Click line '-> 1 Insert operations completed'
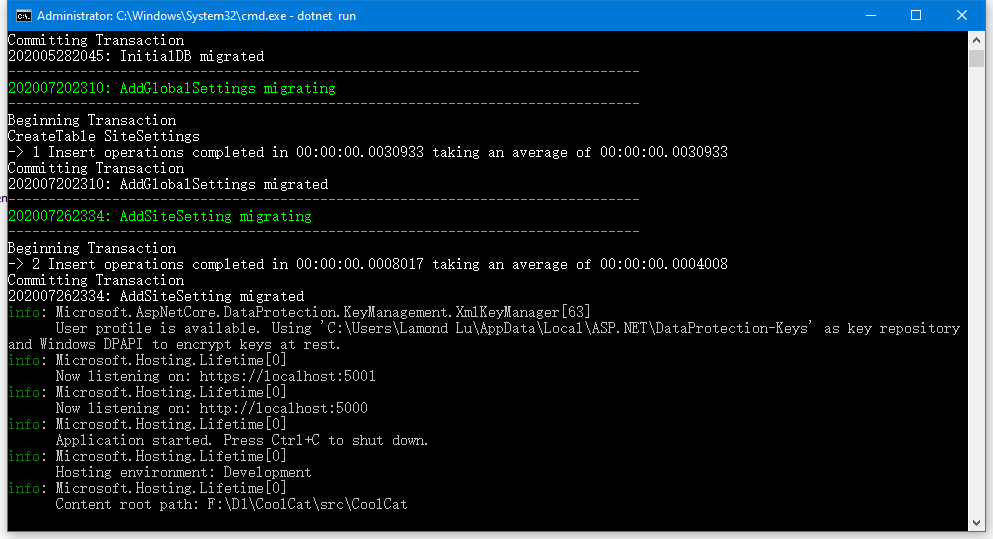 367,152
